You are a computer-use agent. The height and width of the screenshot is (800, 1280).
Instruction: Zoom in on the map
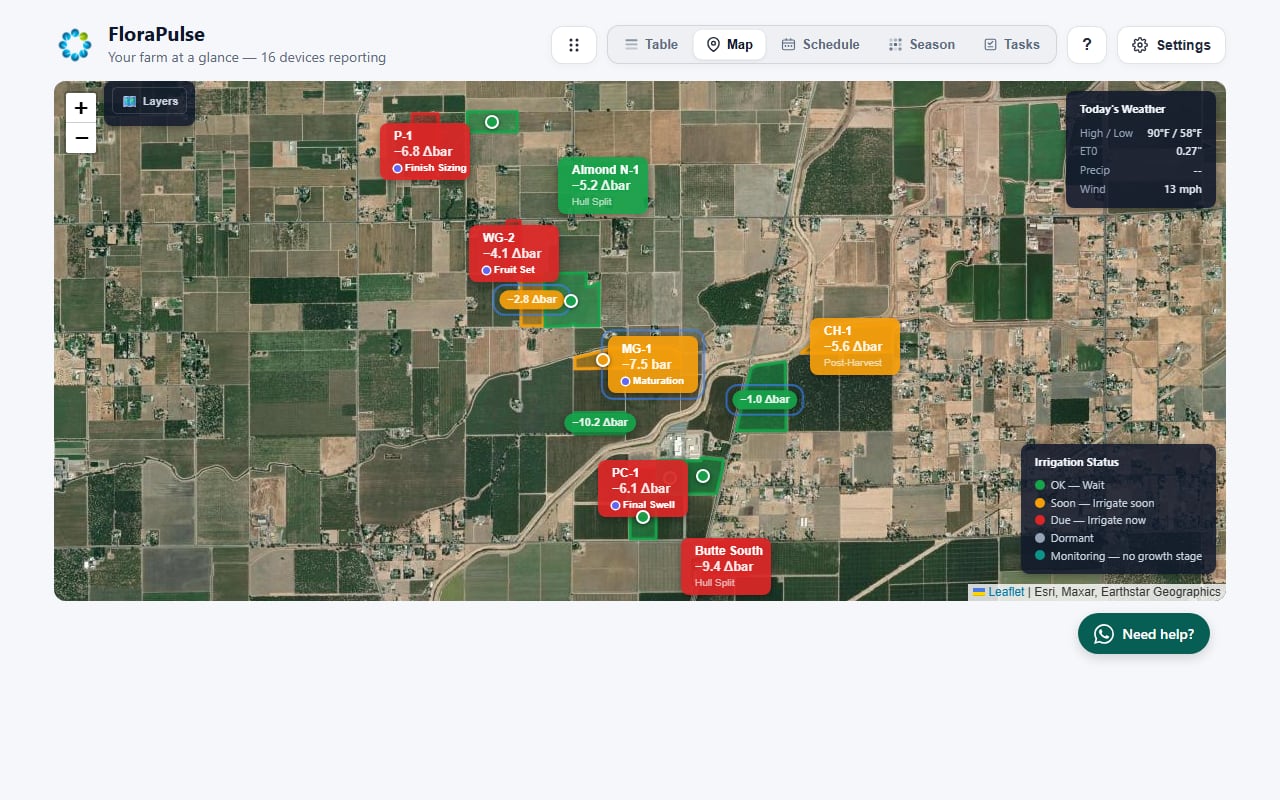tap(81, 108)
